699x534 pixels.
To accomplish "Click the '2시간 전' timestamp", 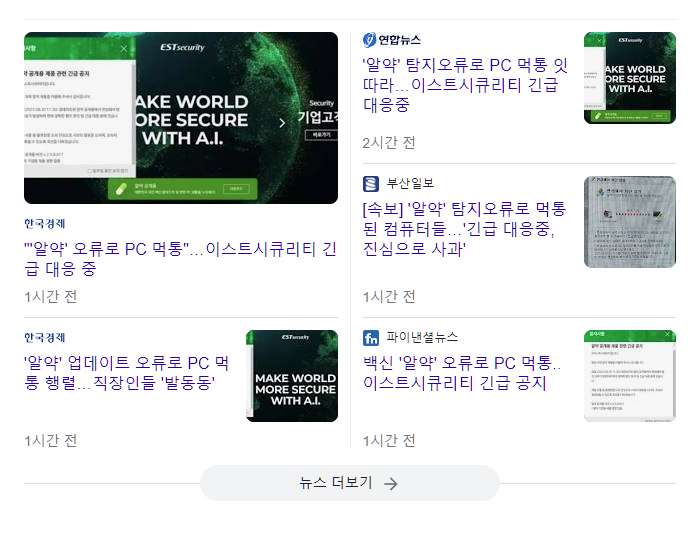I will (389, 143).
